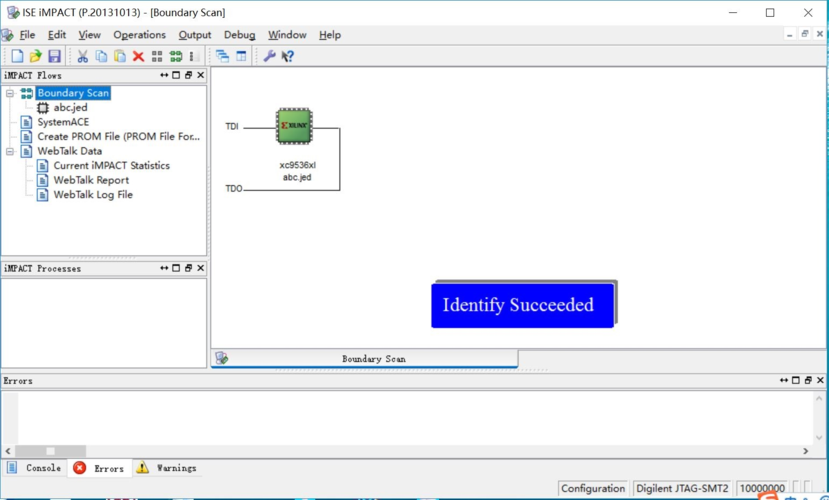Switch to the Warnings tab
This screenshot has width=829, height=500.
[x=167, y=468]
